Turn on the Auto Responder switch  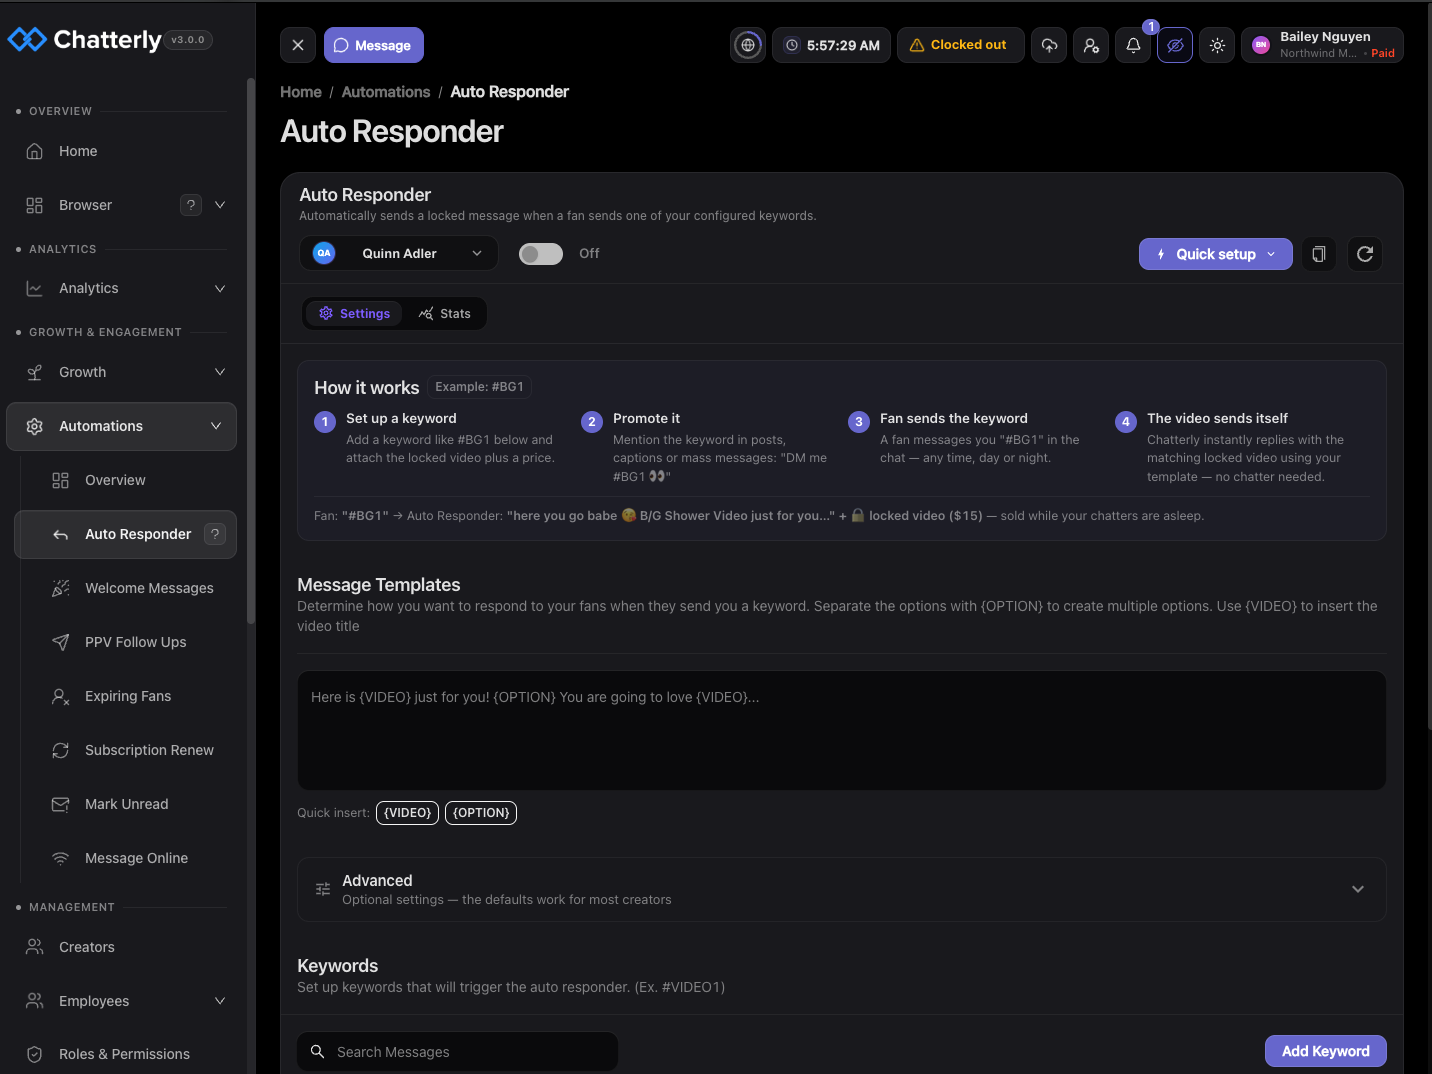(x=541, y=254)
